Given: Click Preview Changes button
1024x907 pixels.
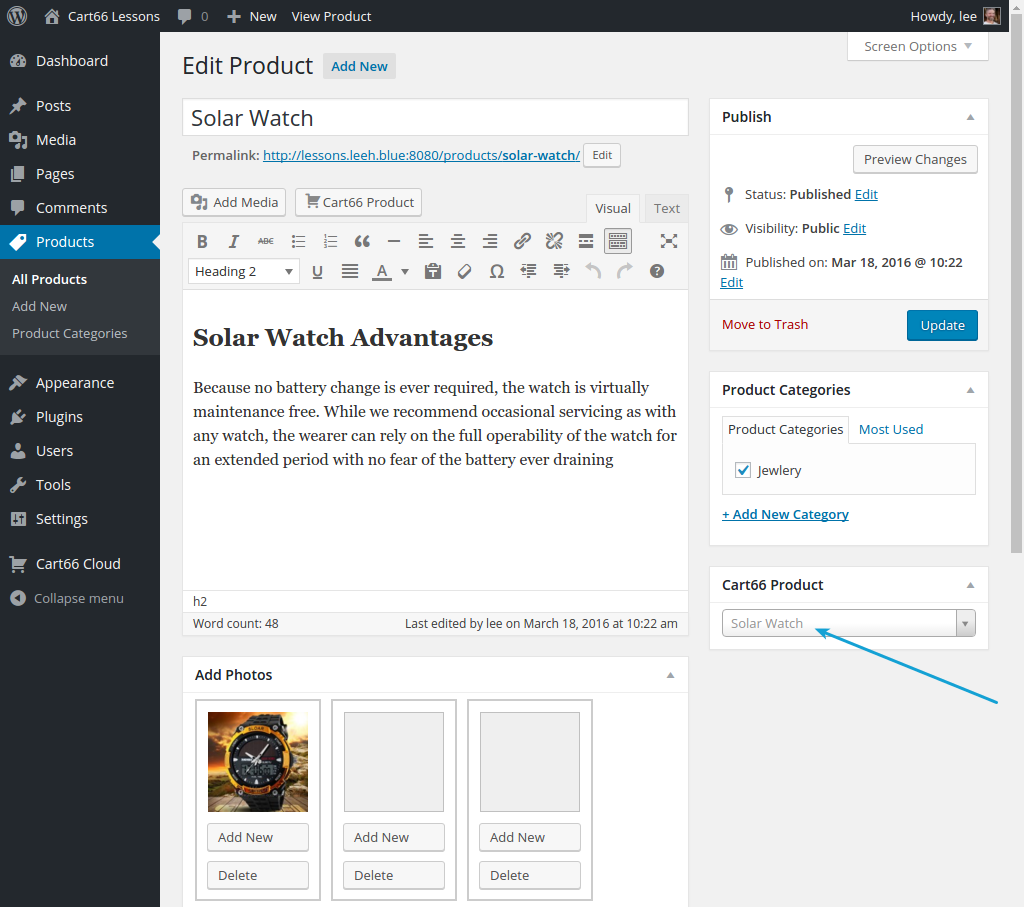Looking at the screenshot, I should [x=915, y=159].
